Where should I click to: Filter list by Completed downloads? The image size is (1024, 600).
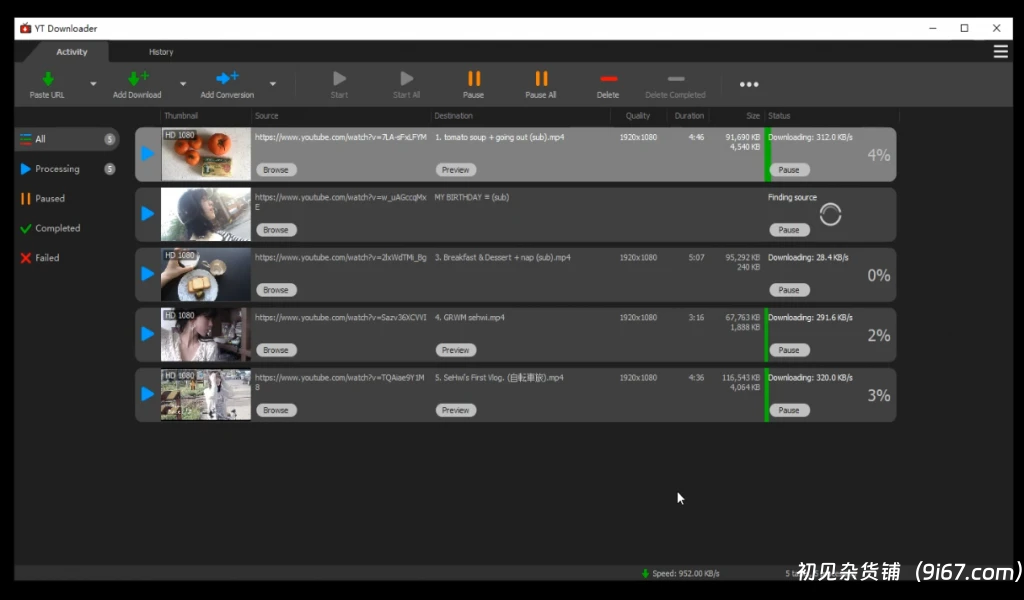pos(57,228)
